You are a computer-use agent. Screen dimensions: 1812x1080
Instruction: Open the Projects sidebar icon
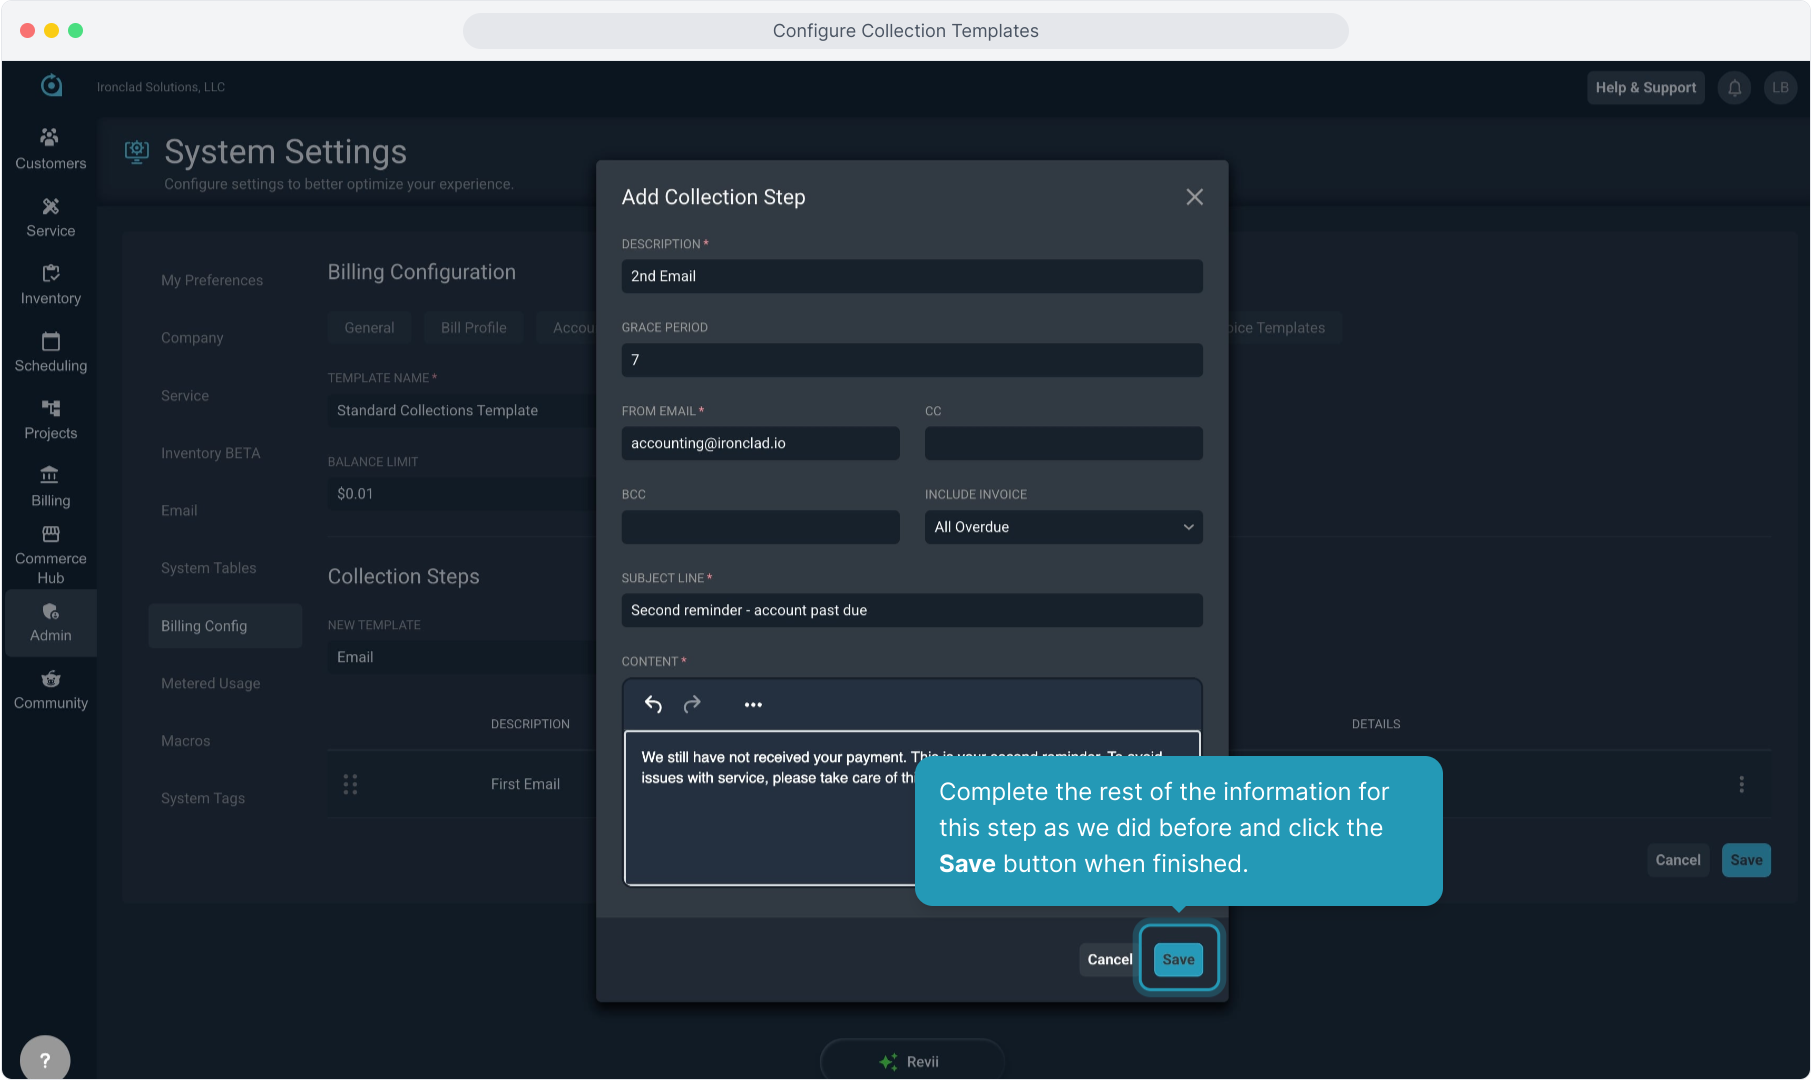point(50,409)
